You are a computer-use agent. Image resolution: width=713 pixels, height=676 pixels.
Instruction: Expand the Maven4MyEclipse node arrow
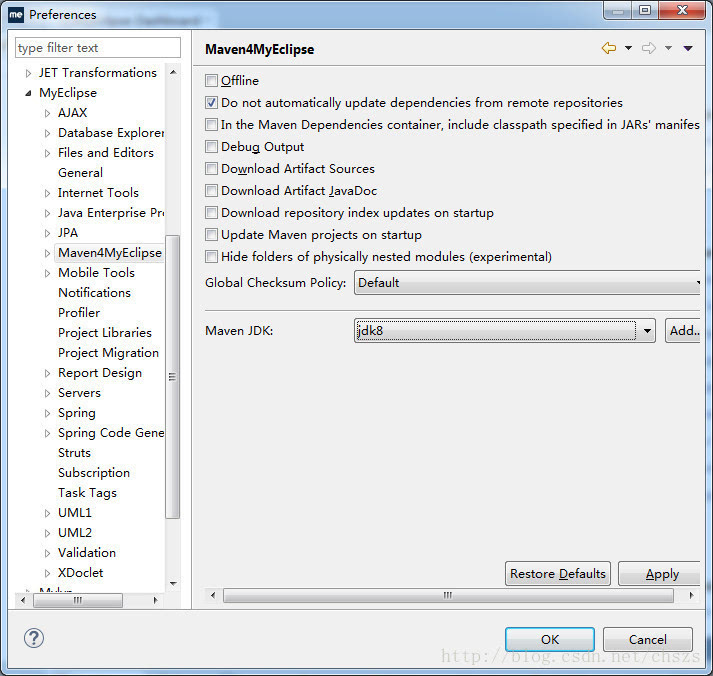[47, 253]
